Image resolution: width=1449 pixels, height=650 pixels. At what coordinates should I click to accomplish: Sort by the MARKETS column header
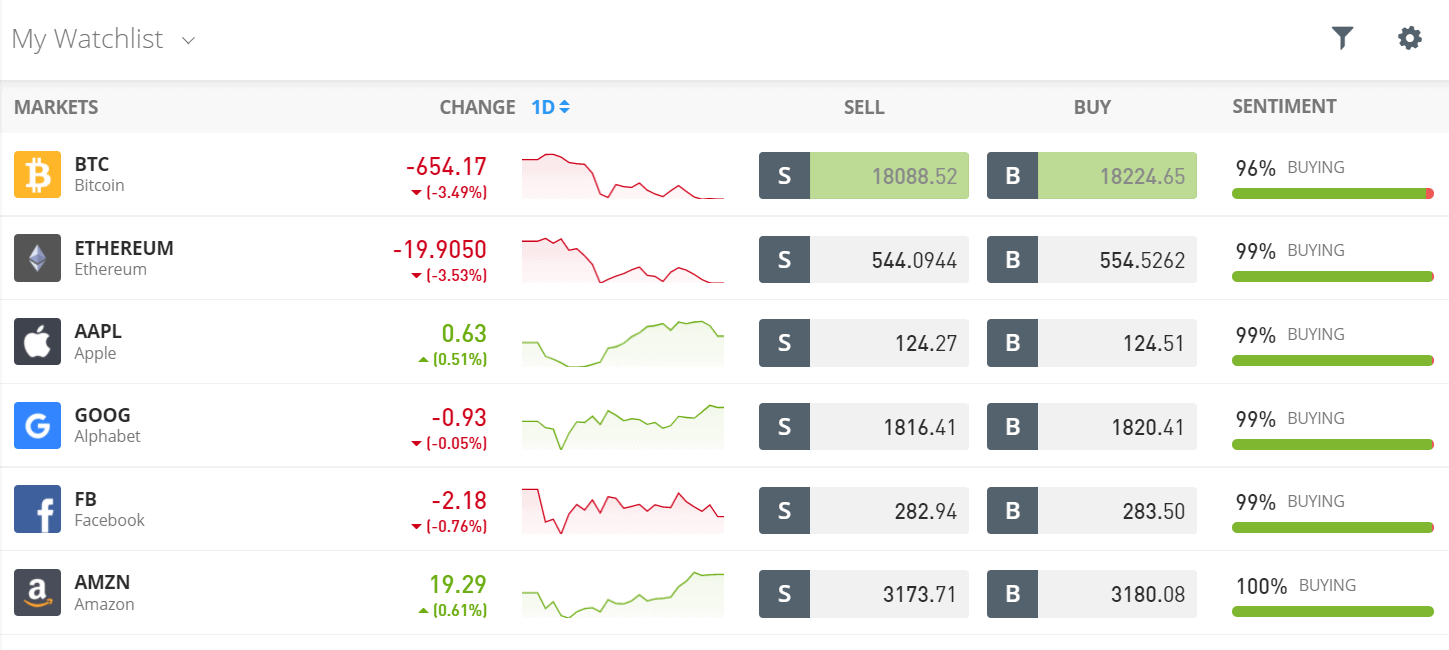(x=56, y=107)
